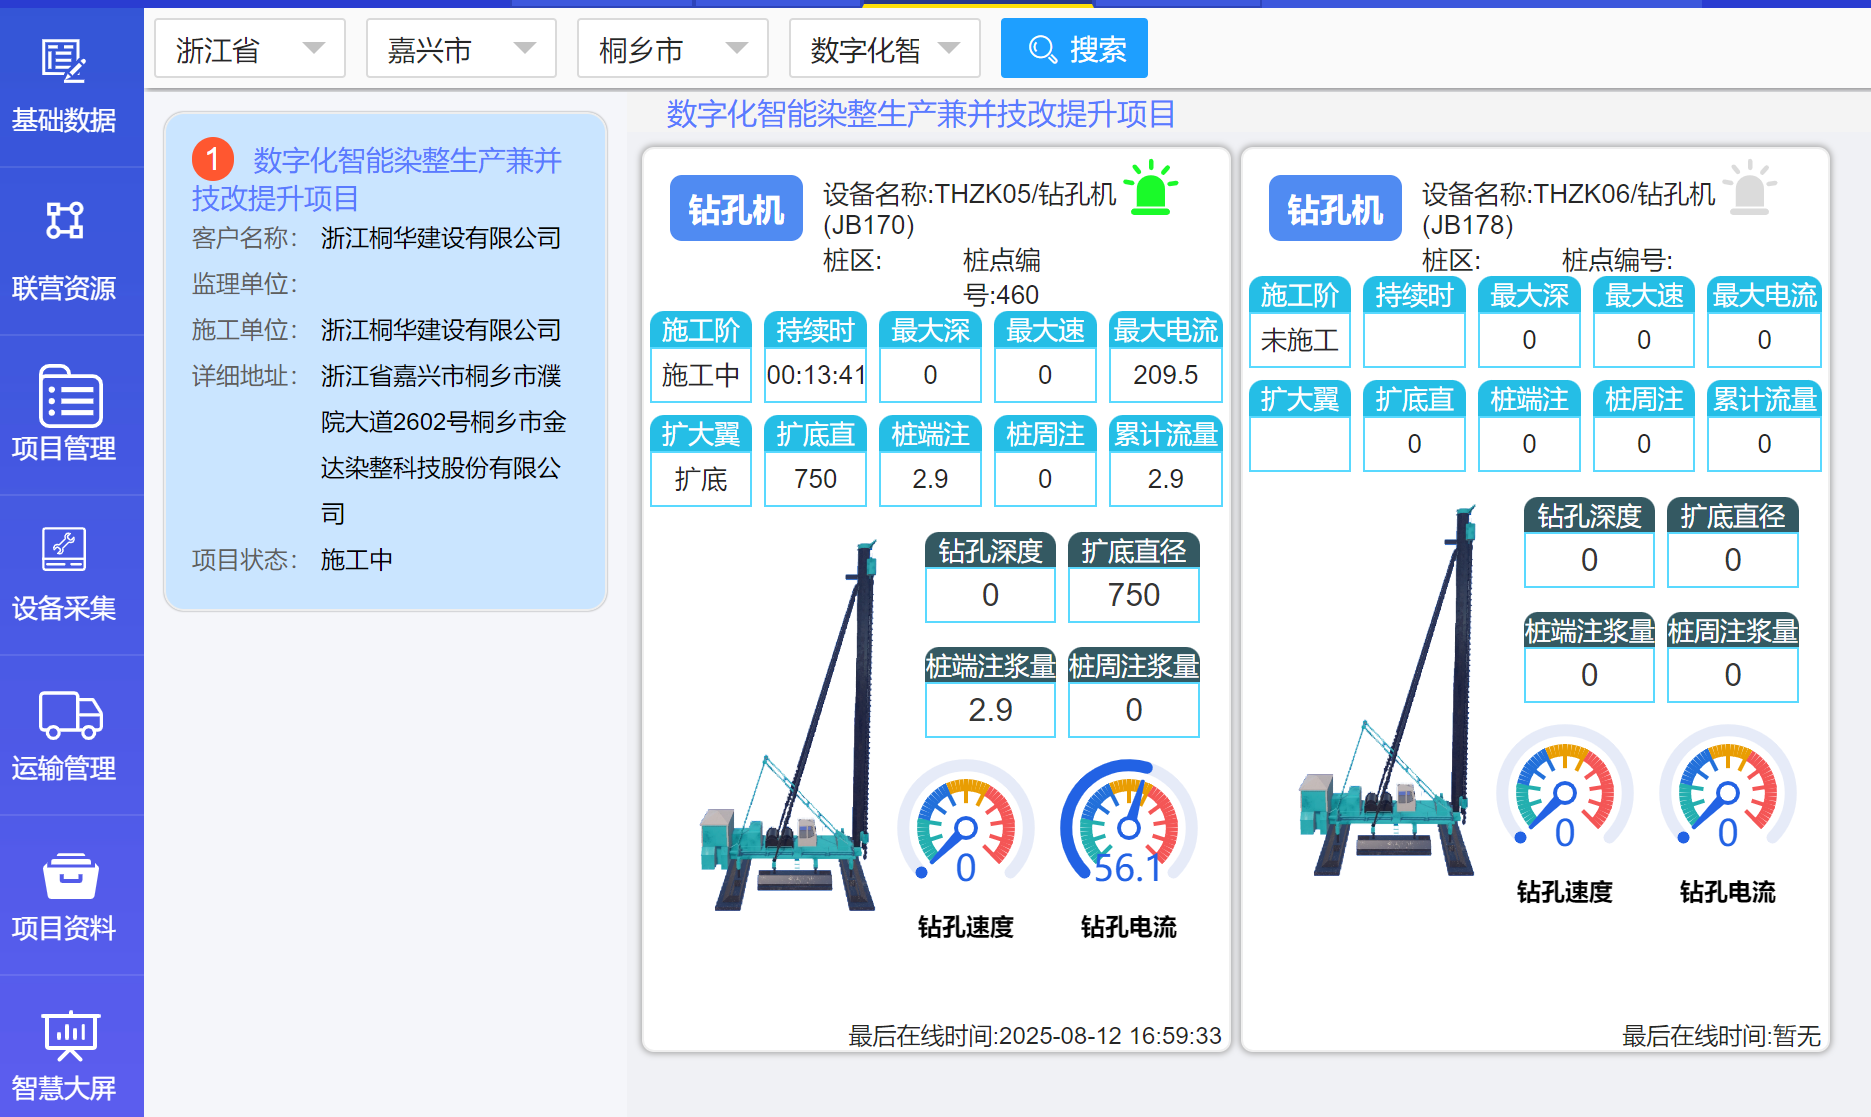Click 钻孔机 button on THZK05 card
This screenshot has height=1117, width=1871.
point(736,209)
